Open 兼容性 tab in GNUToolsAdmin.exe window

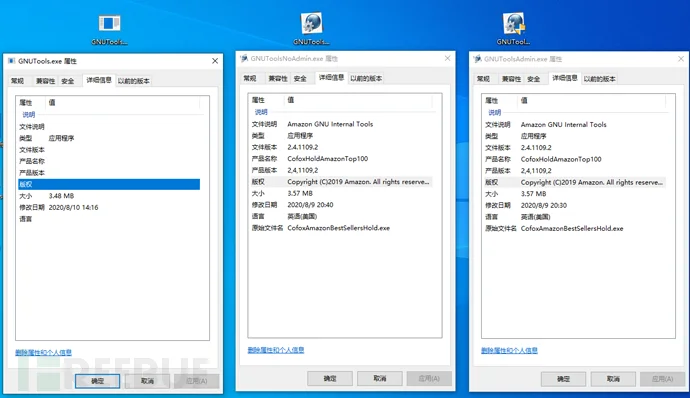pos(511,79)
